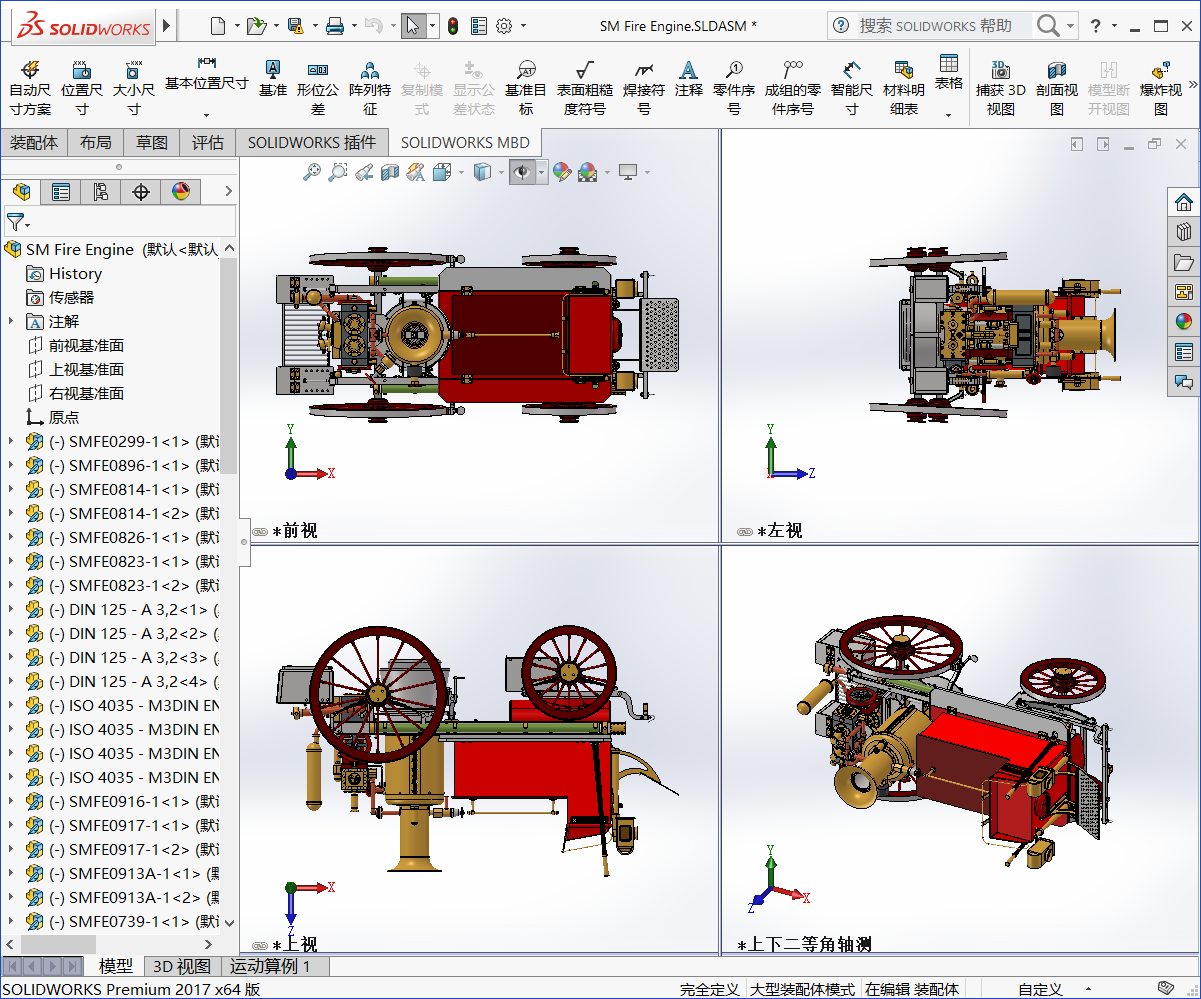The image size is (1201, 999).
Task: Expand the SOLIDWORKS menu flyout arrow
Action: 166,25
